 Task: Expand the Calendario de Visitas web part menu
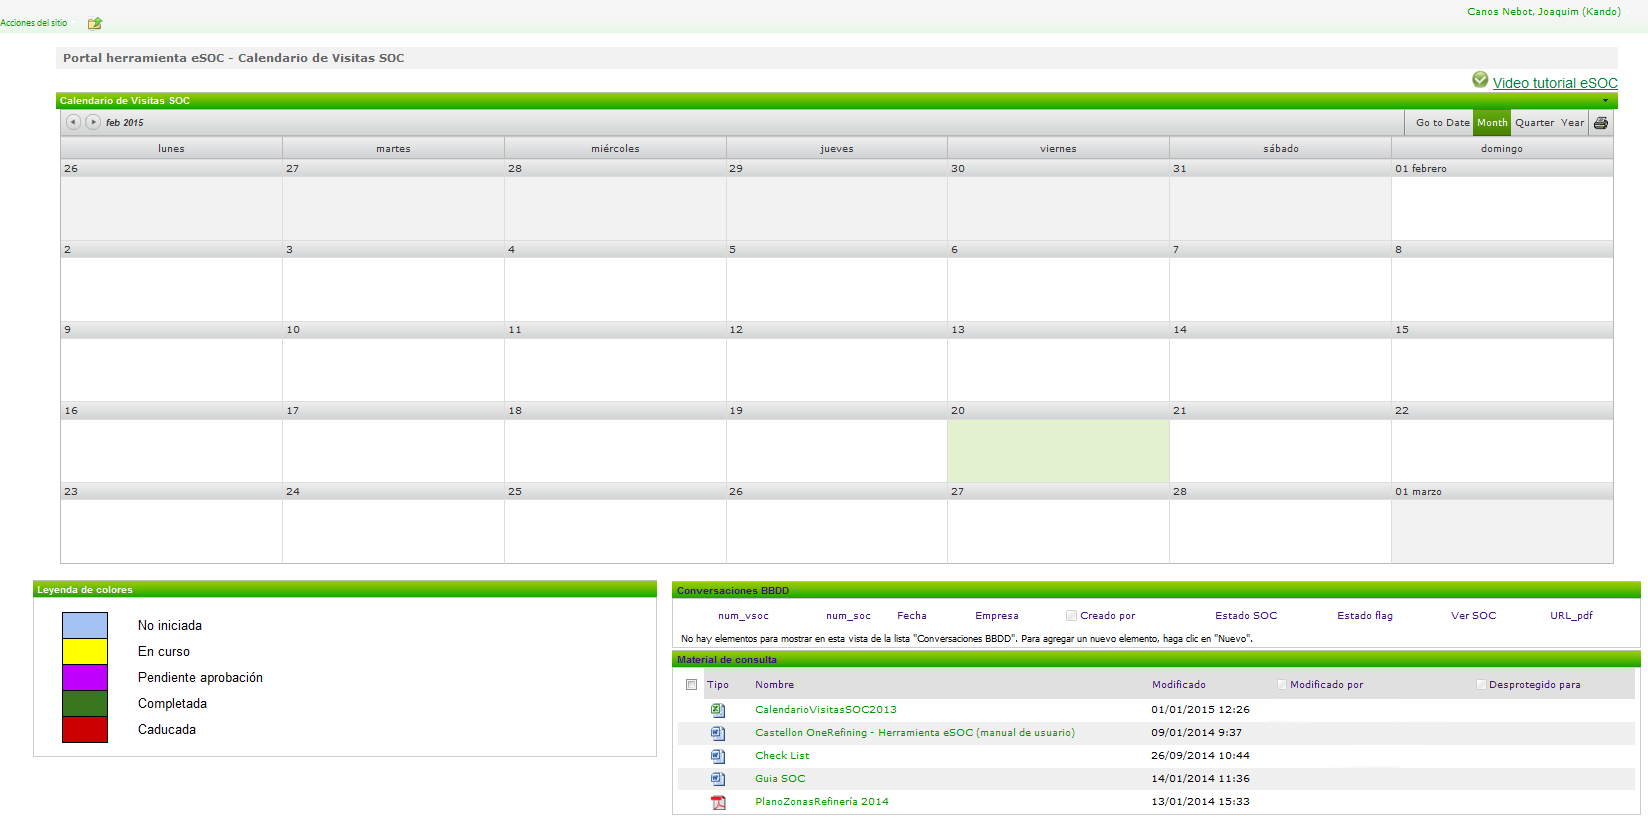click(x=1606, y=101)
